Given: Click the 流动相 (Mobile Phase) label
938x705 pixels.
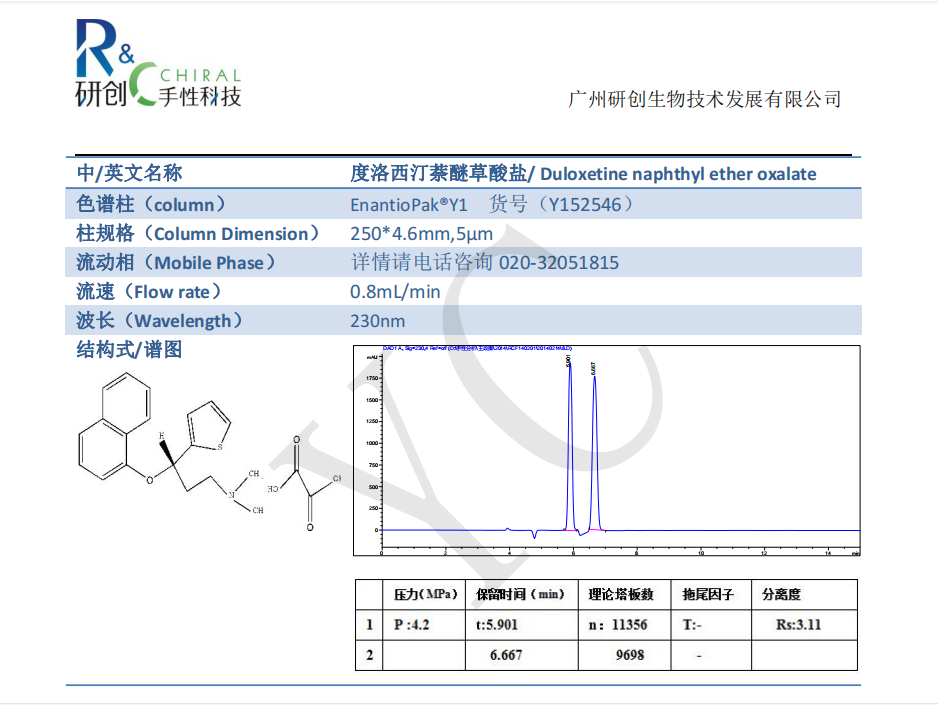Looking at the screenshot, I should [176, 263].
